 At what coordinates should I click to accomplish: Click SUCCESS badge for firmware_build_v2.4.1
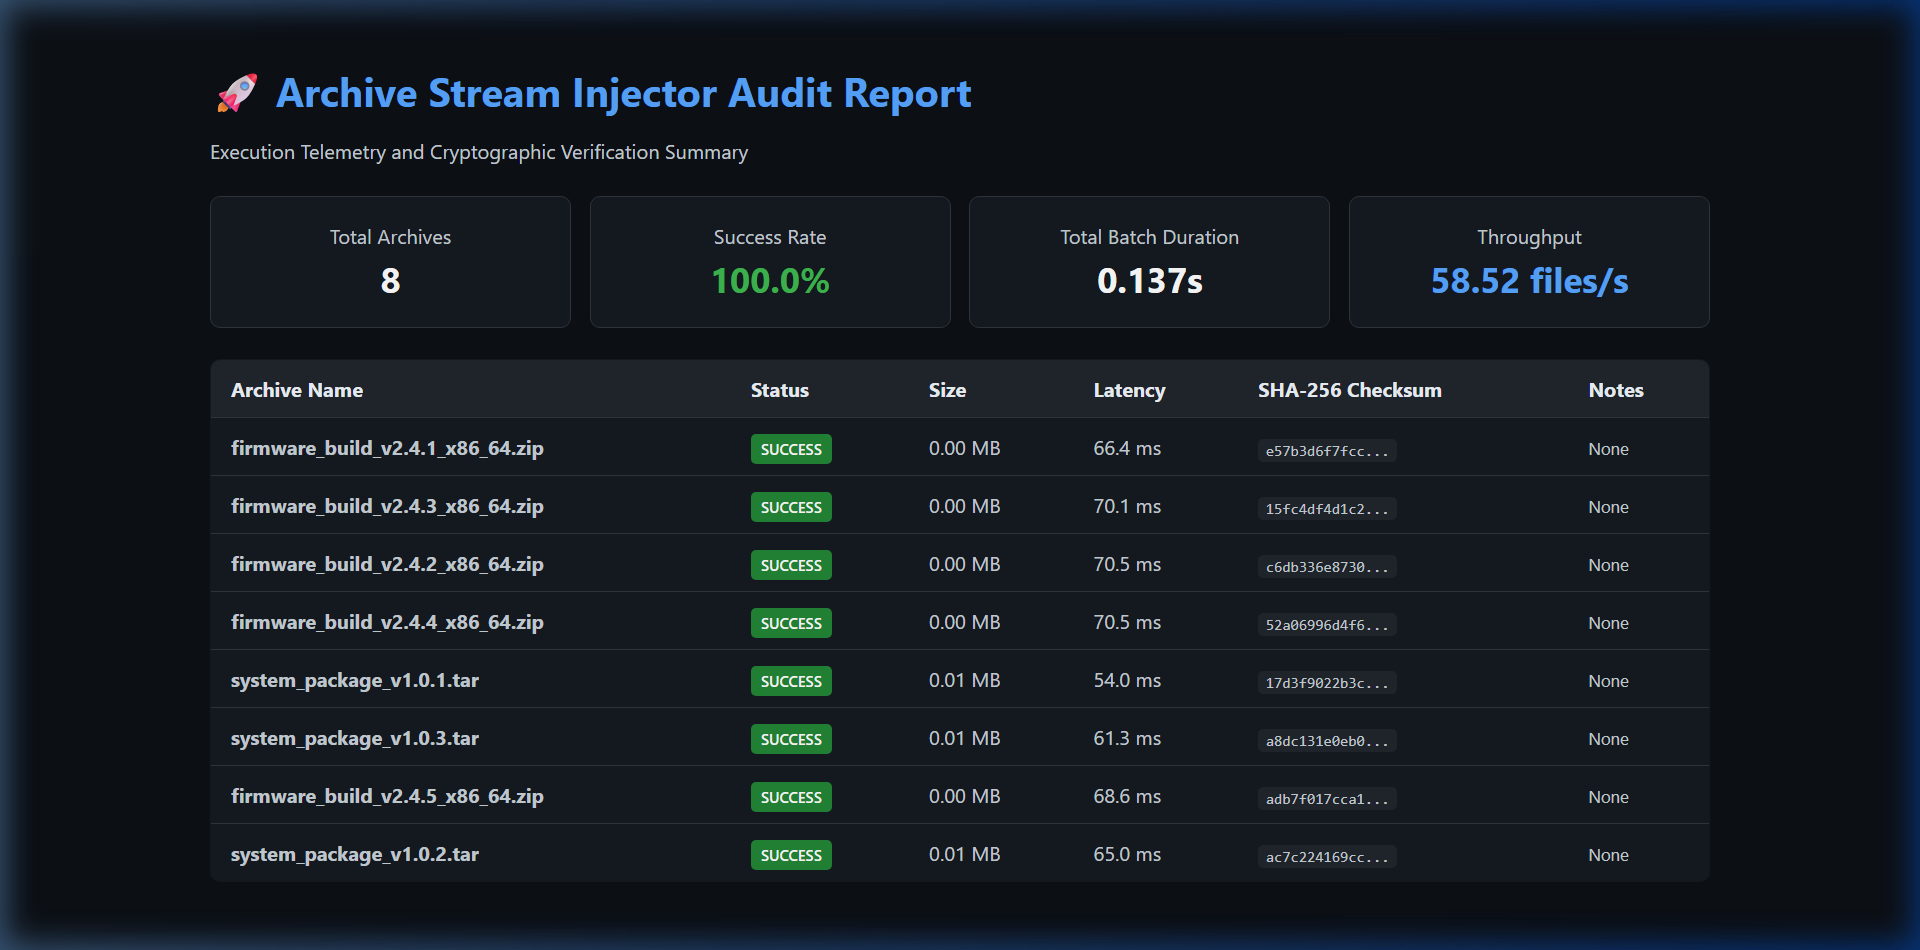(791, 449)
